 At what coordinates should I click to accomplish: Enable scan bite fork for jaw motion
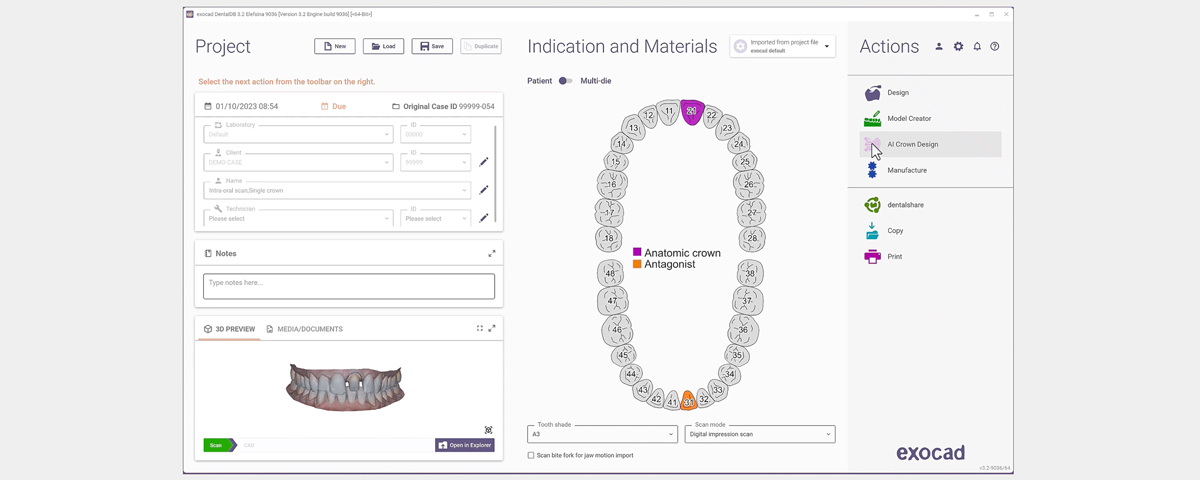coord(531,455)
